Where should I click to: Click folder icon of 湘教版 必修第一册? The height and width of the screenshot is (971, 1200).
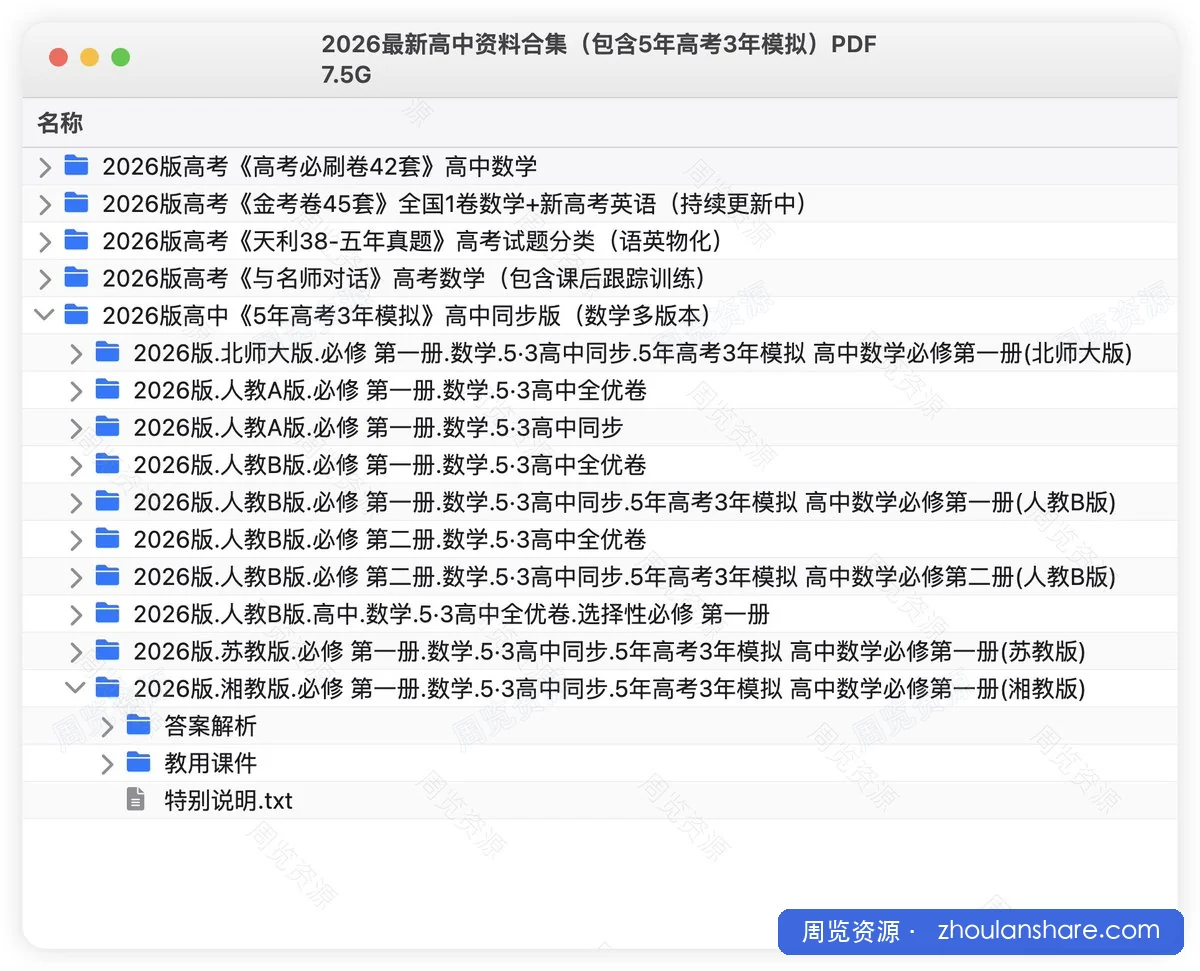click(108, 688)
